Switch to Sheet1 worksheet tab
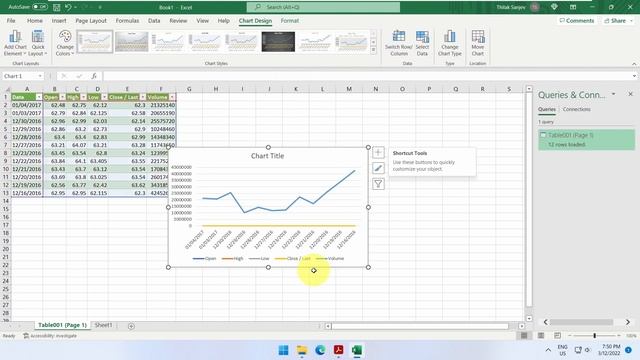The width and height of the screenshot is (640, 360). click(x=103, y=325)
